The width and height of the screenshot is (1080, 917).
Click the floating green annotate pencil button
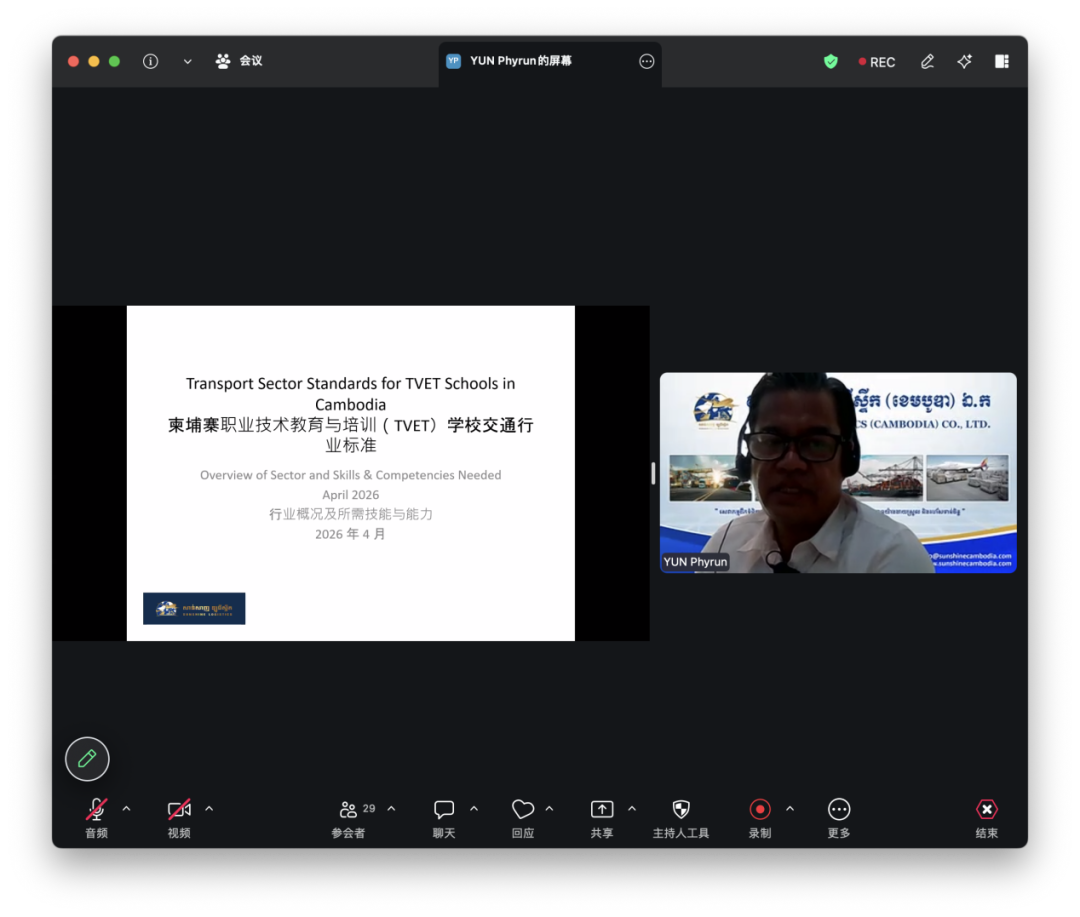click(87, 759)
